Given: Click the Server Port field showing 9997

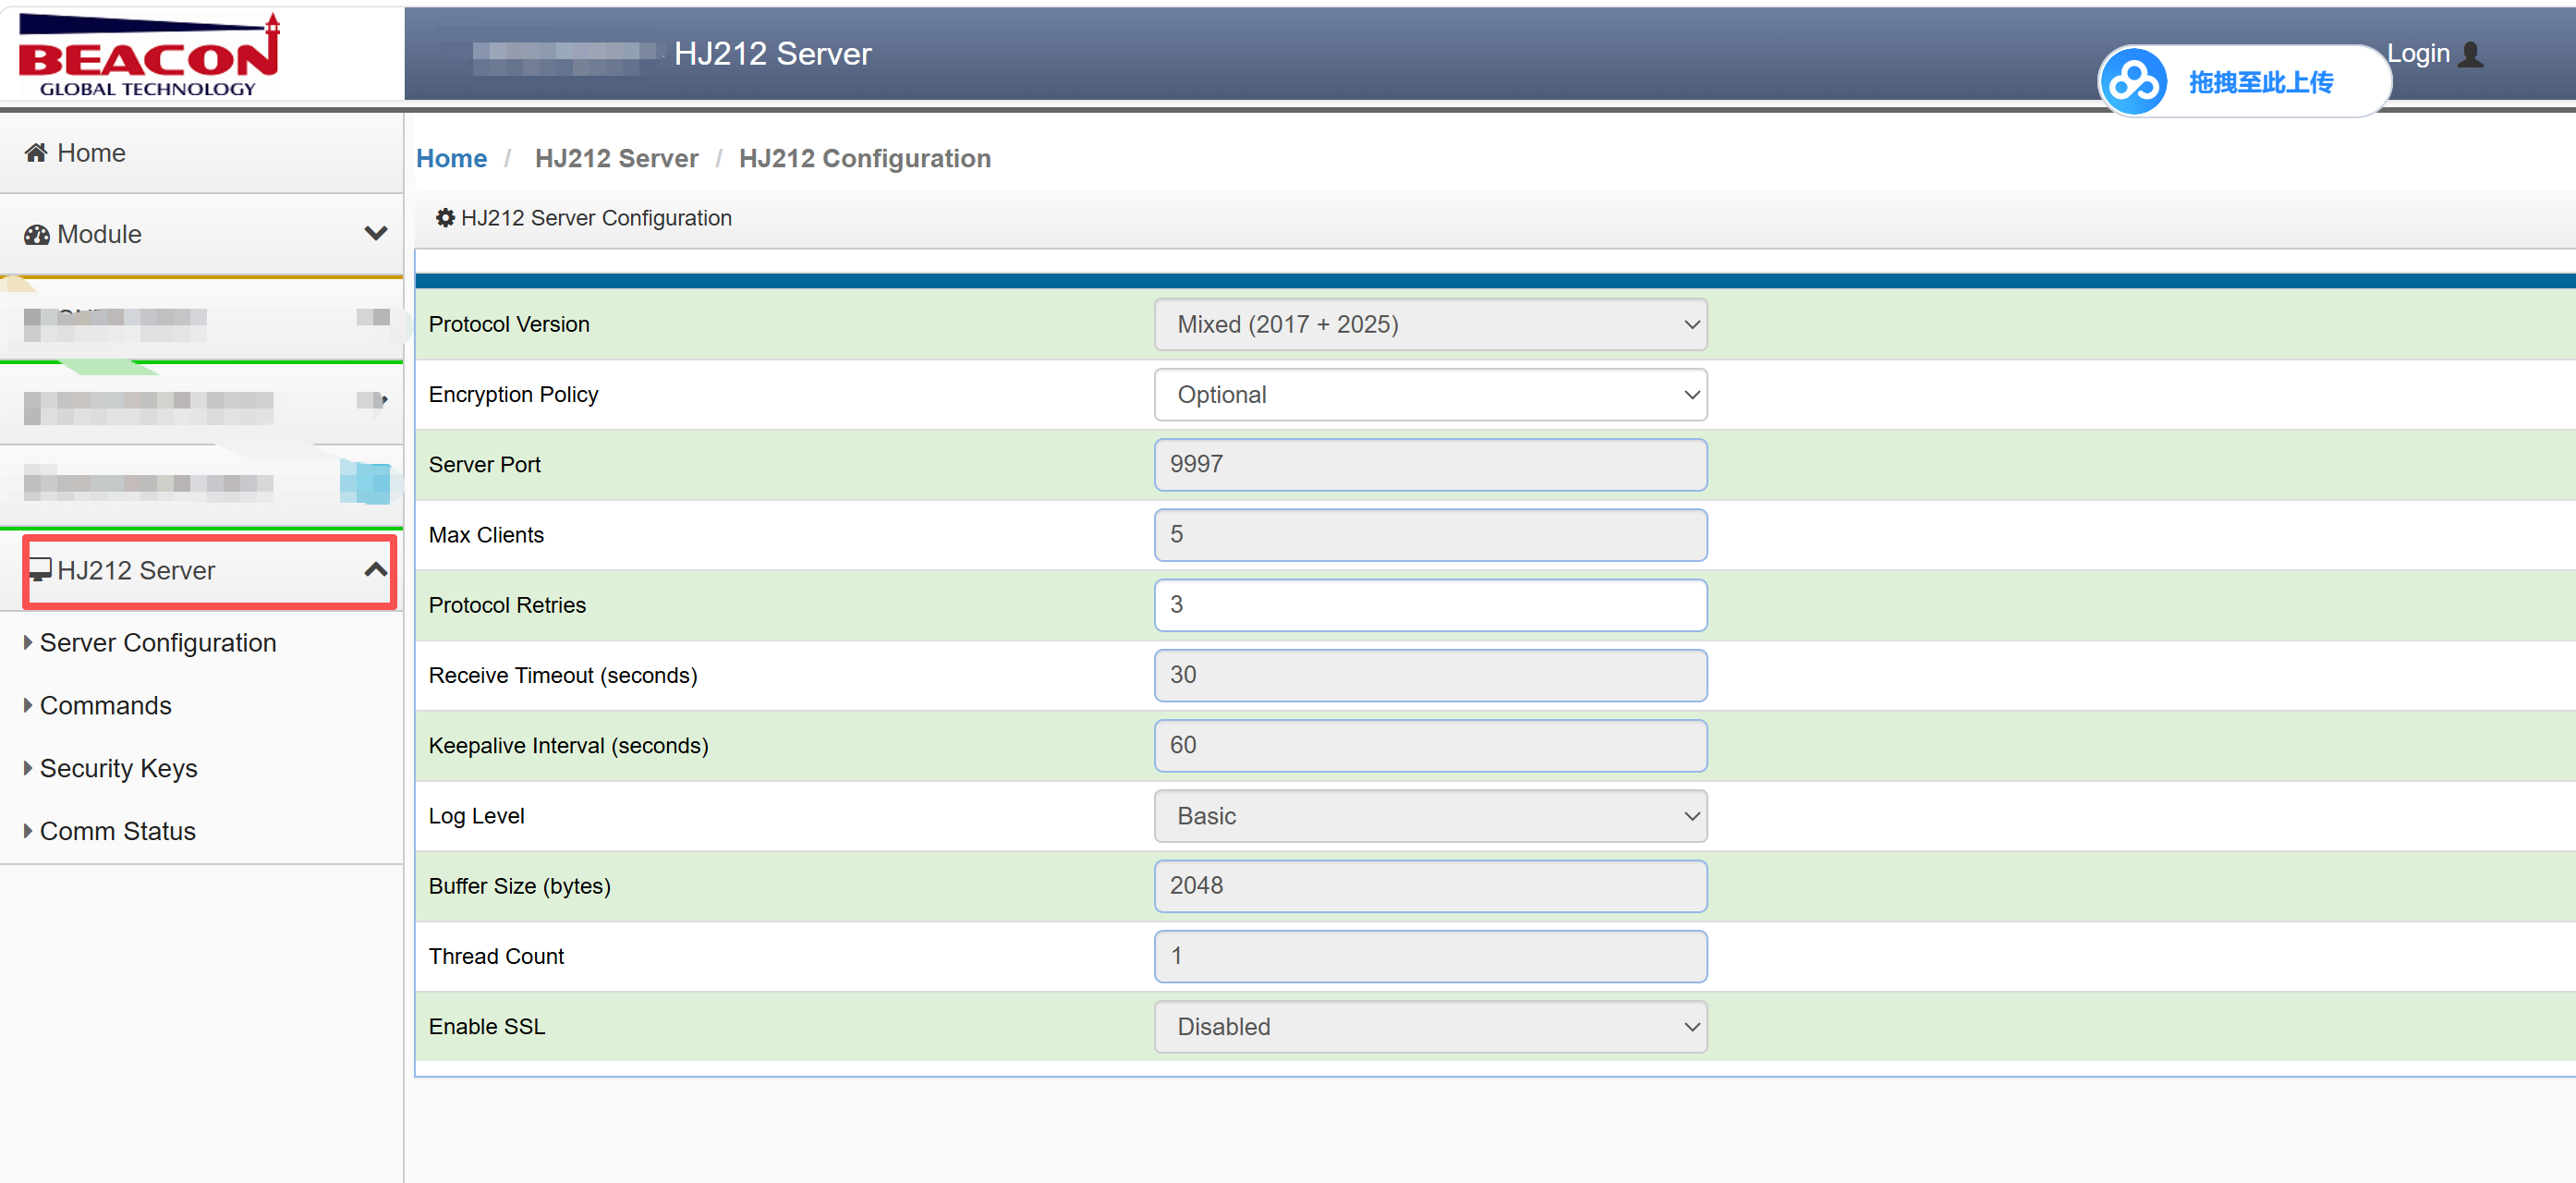Looking at the screenshot, I should [x=1430, y=464].
